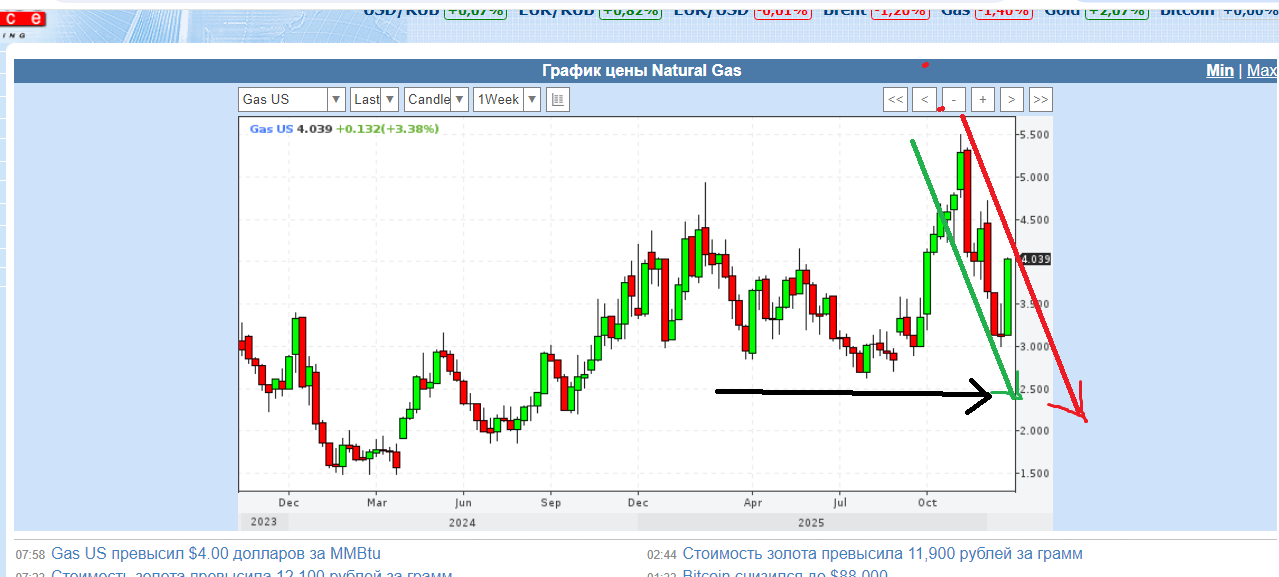This screenshot has width=1279, height=577.
Task: Open news Gas US превысил $4.00 долларов
Action: [216, 553]
